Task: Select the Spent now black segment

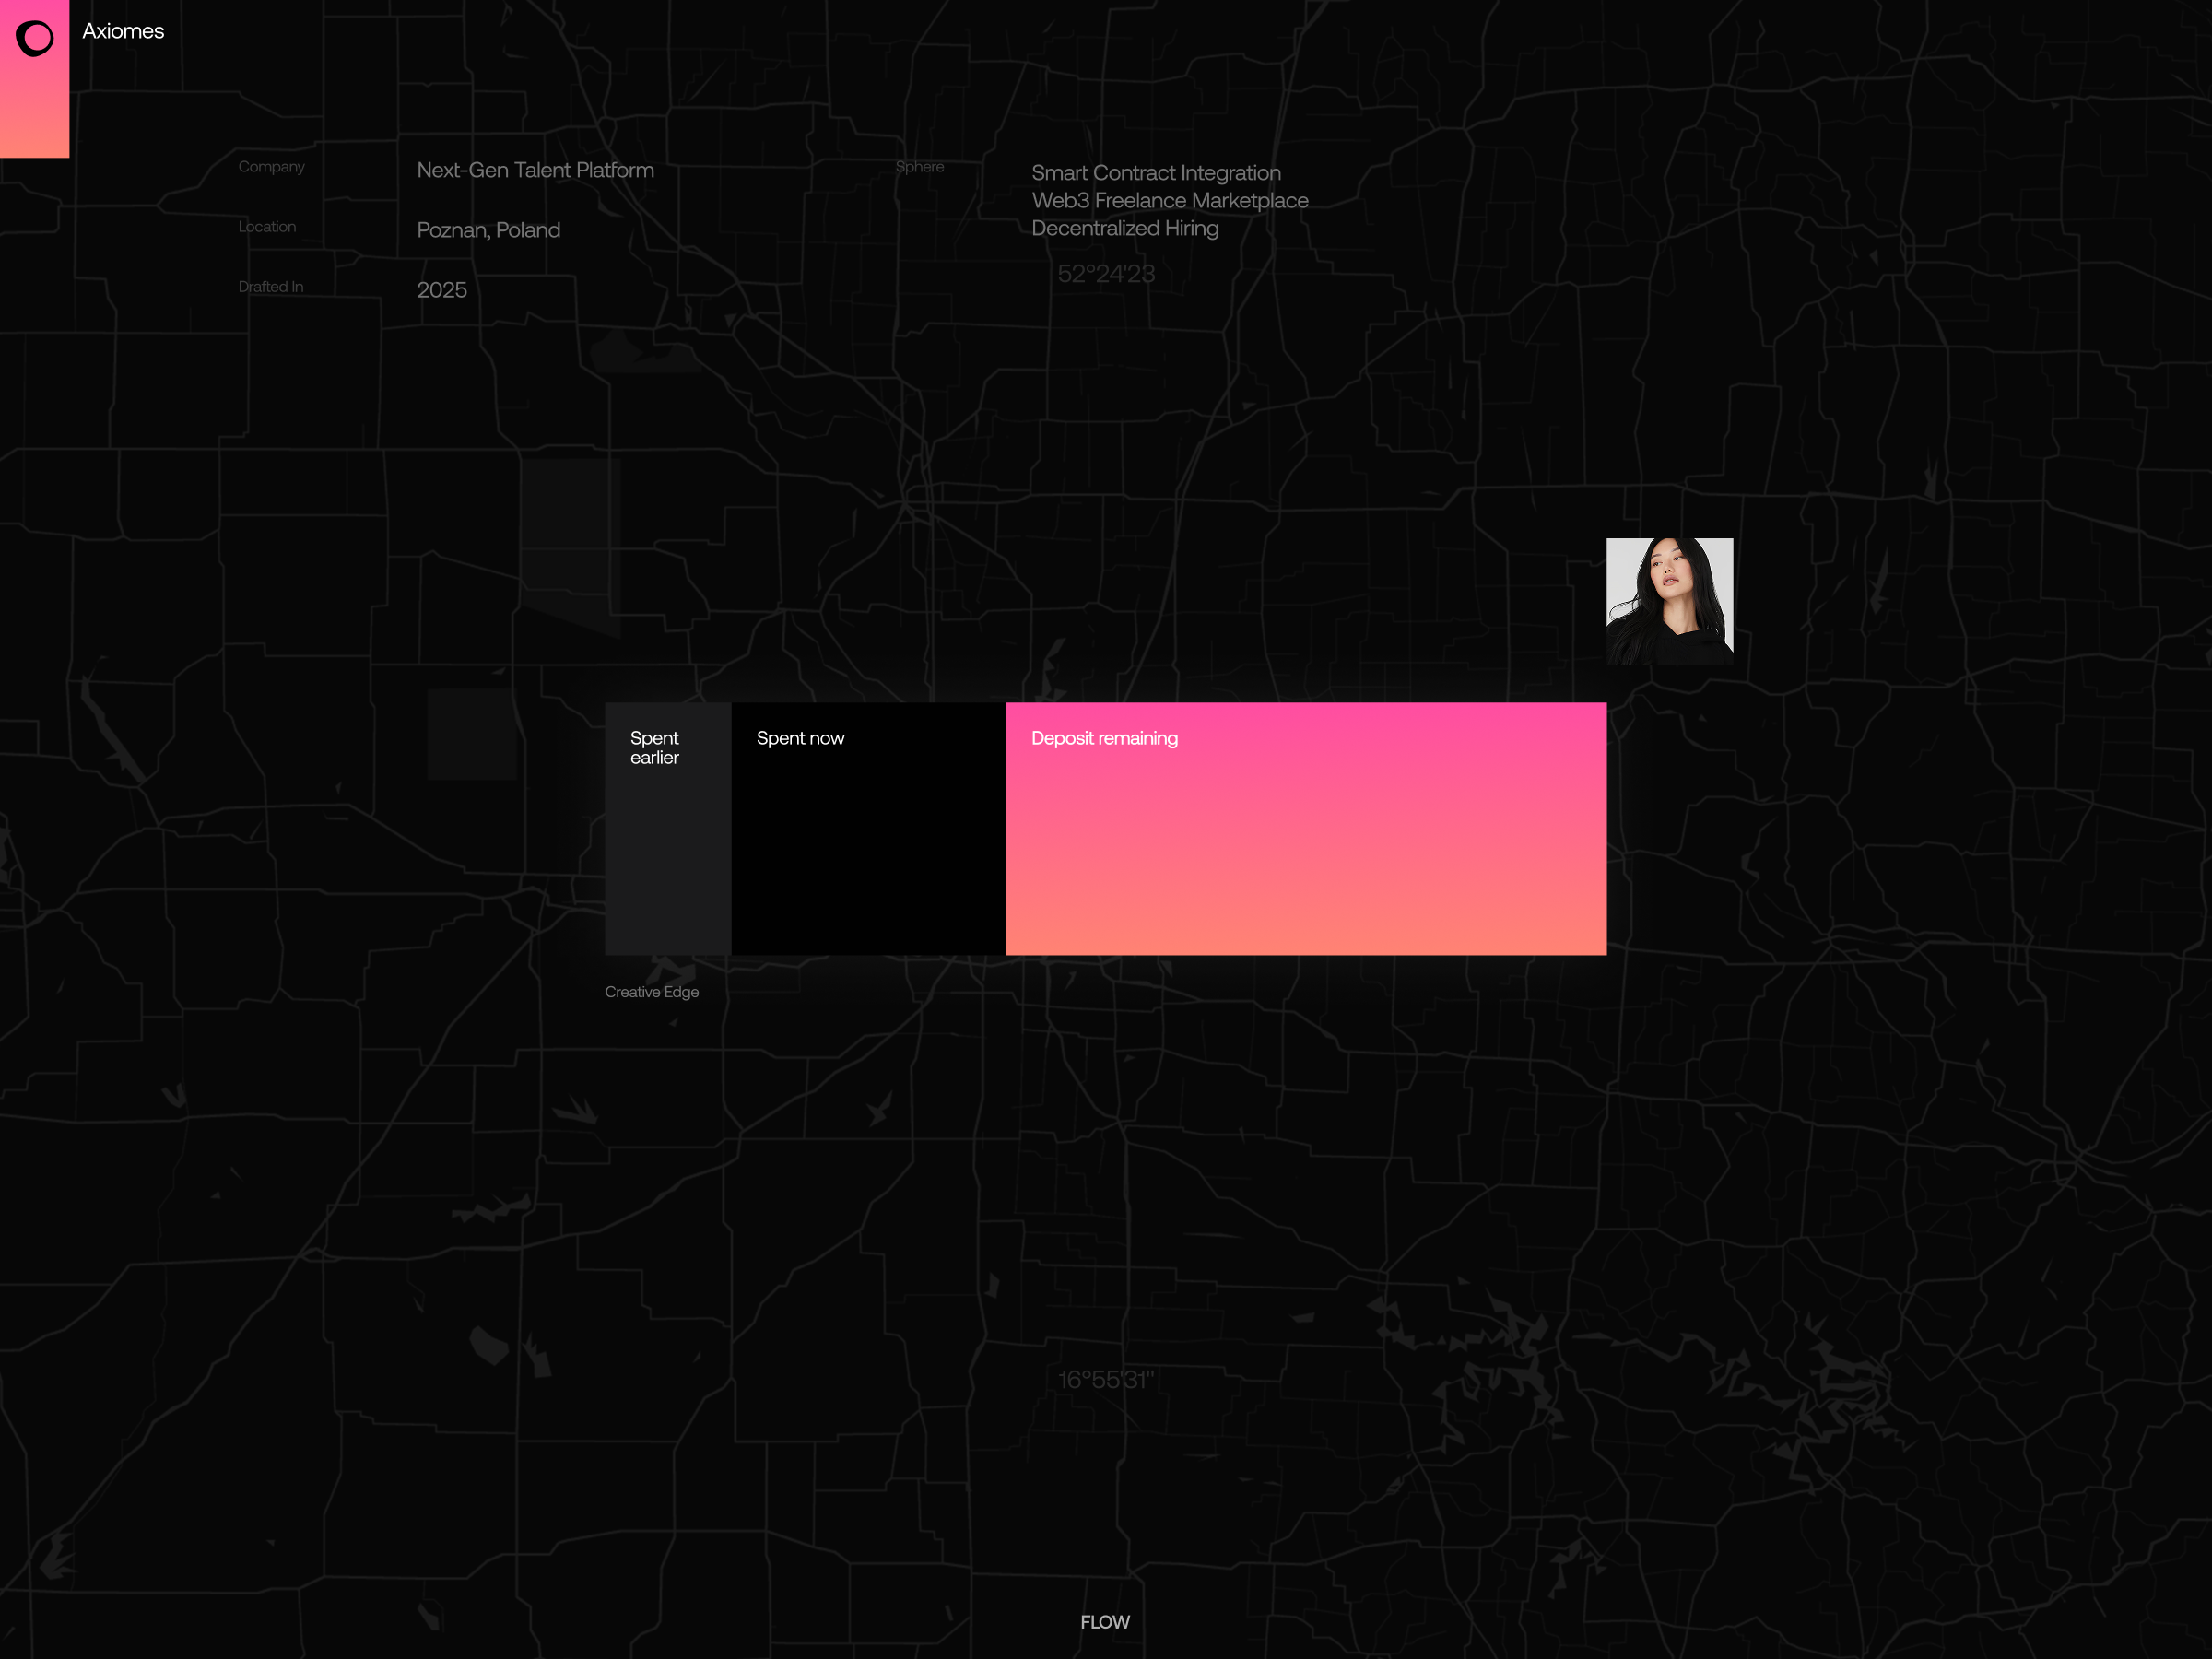Action: (868, 828)
